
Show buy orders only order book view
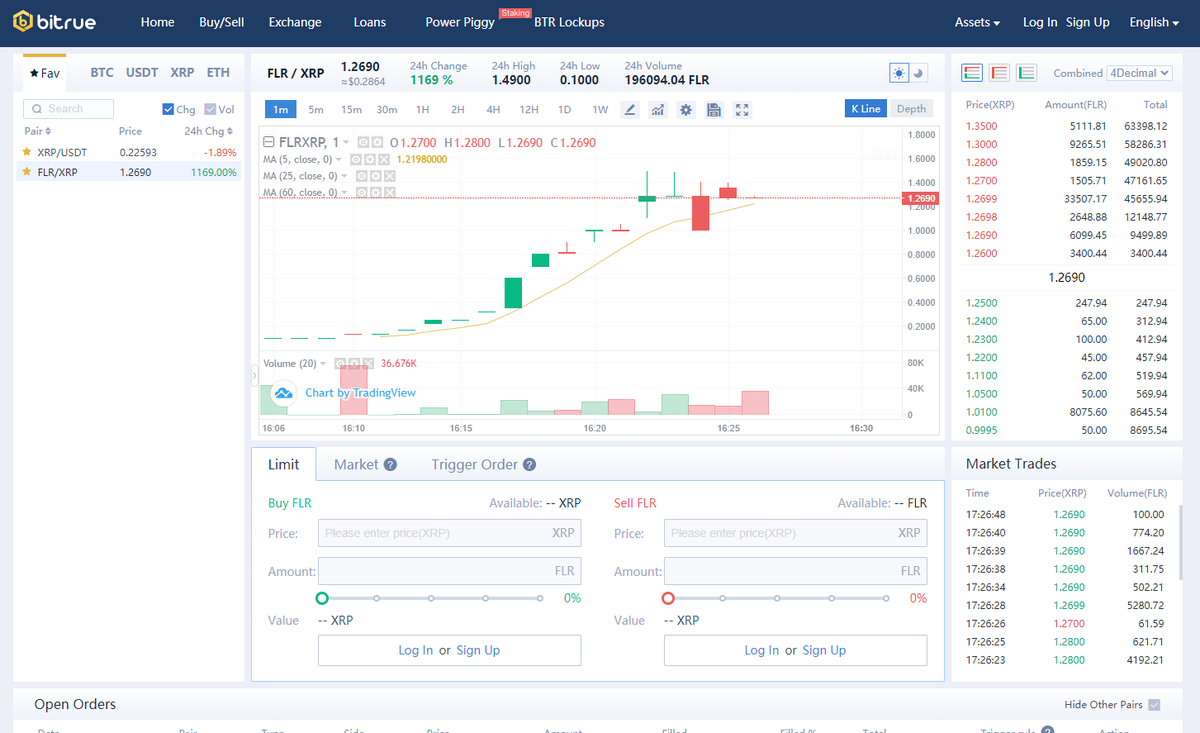1026,73
